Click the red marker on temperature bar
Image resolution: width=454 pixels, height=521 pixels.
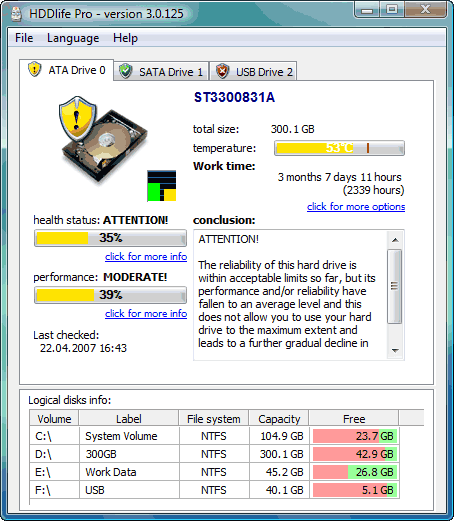368,148
